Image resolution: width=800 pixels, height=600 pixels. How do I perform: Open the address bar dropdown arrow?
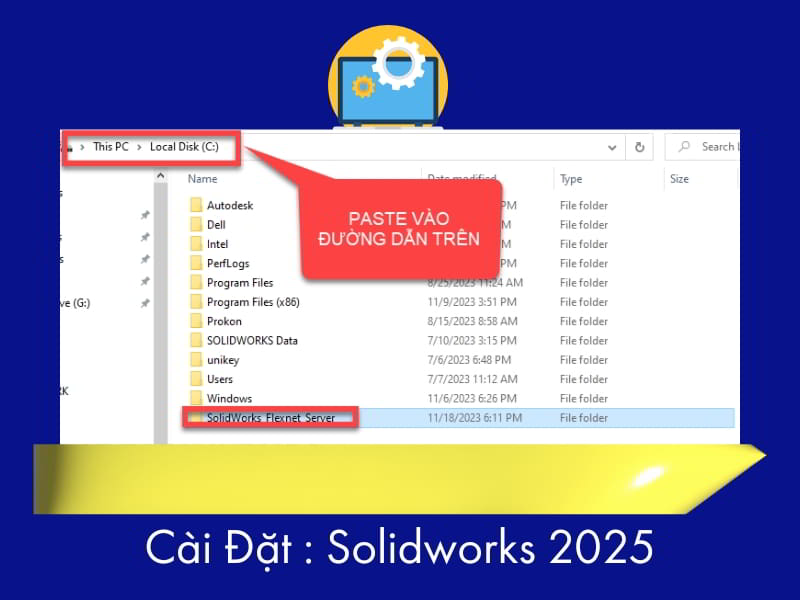point(612,146)
